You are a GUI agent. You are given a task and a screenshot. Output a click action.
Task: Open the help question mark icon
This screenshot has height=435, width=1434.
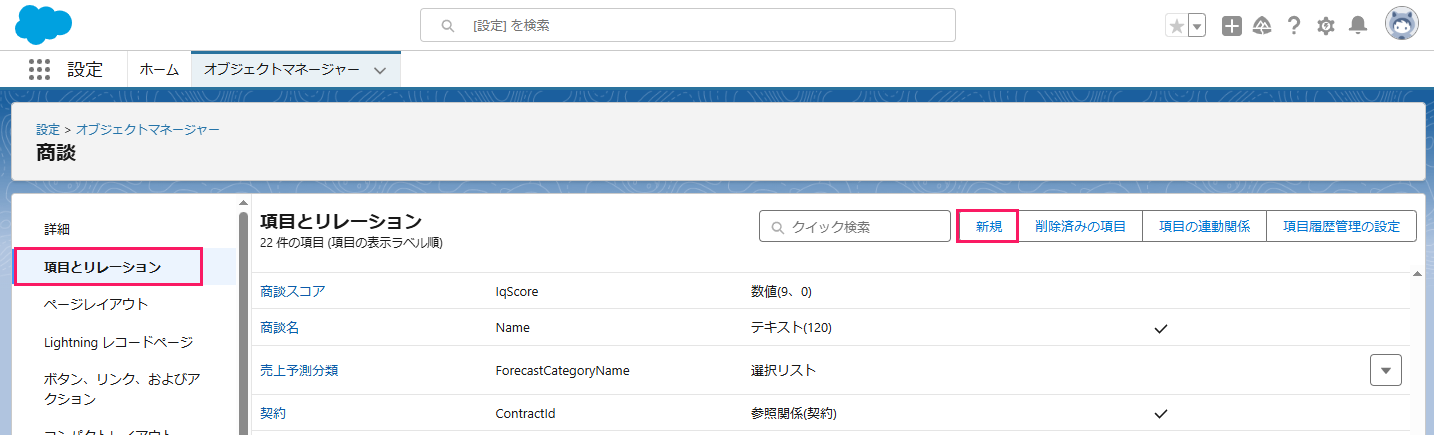1294,26
